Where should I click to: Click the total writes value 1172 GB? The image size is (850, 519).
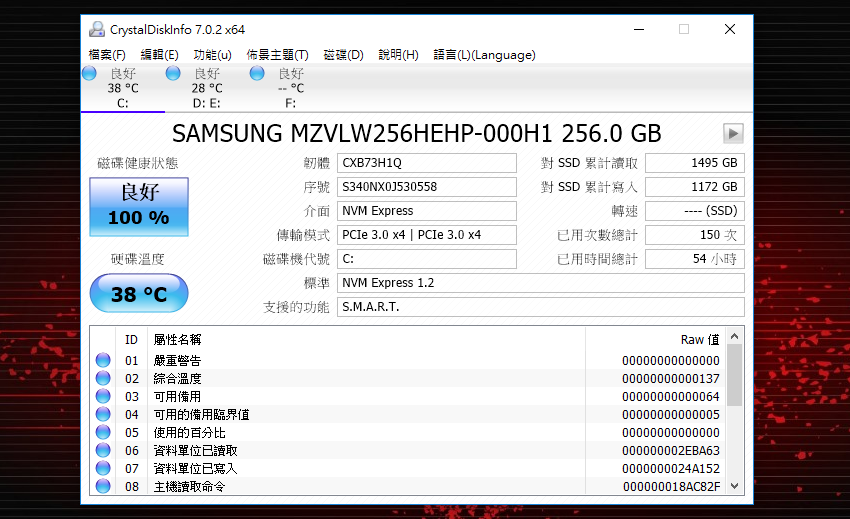(x=694, y=187)
